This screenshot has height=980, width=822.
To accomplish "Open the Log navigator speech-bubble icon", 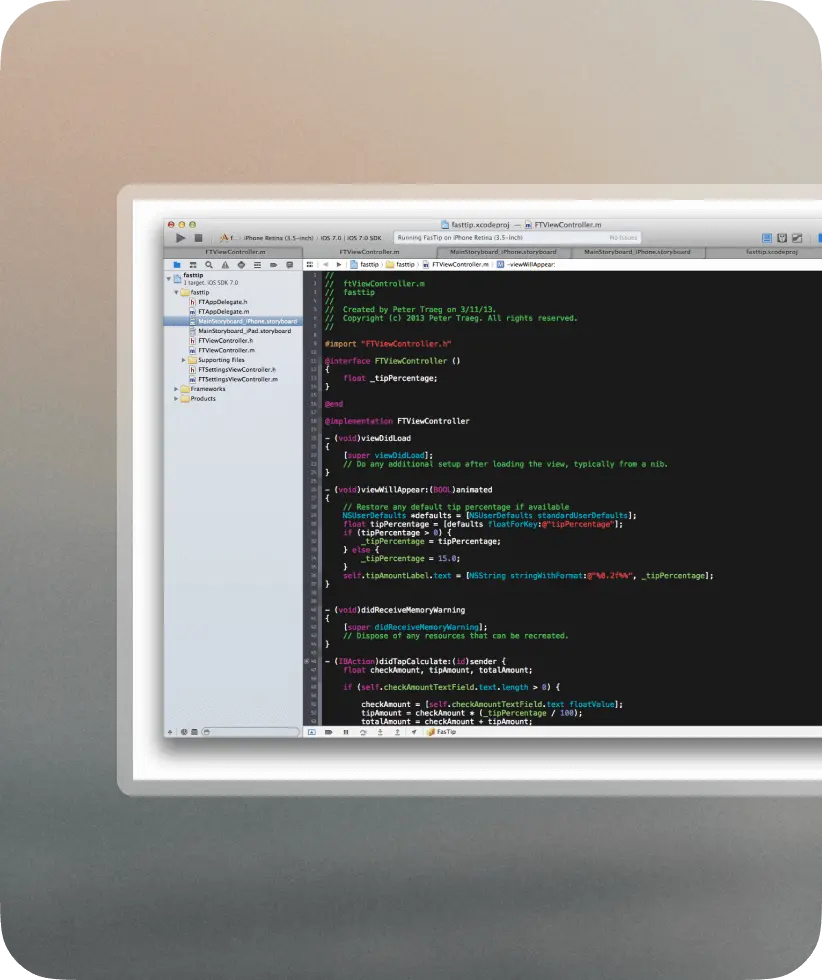I will click(x=289, y=265).
